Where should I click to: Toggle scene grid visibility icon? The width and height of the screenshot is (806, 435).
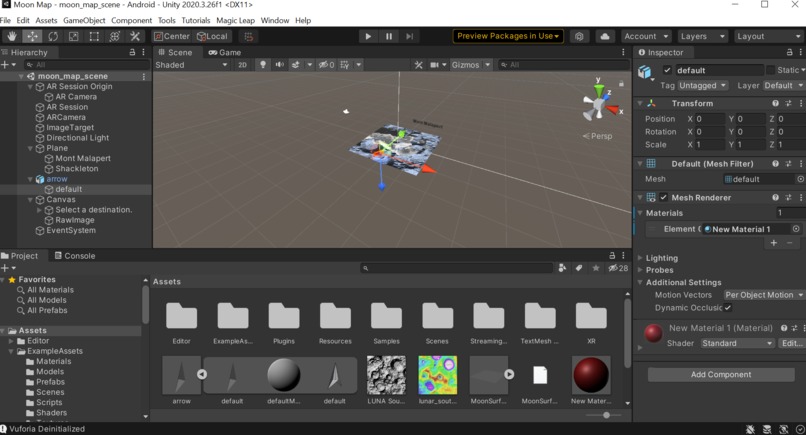344,65
